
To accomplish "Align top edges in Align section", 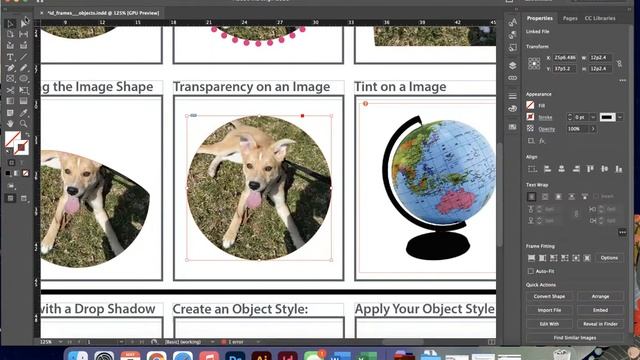I will click(x=590, y=169).
